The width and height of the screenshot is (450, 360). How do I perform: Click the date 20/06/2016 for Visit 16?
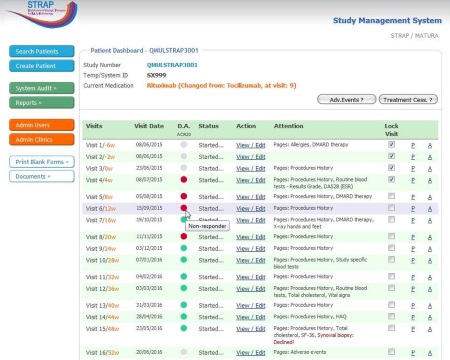click(149, 352)
